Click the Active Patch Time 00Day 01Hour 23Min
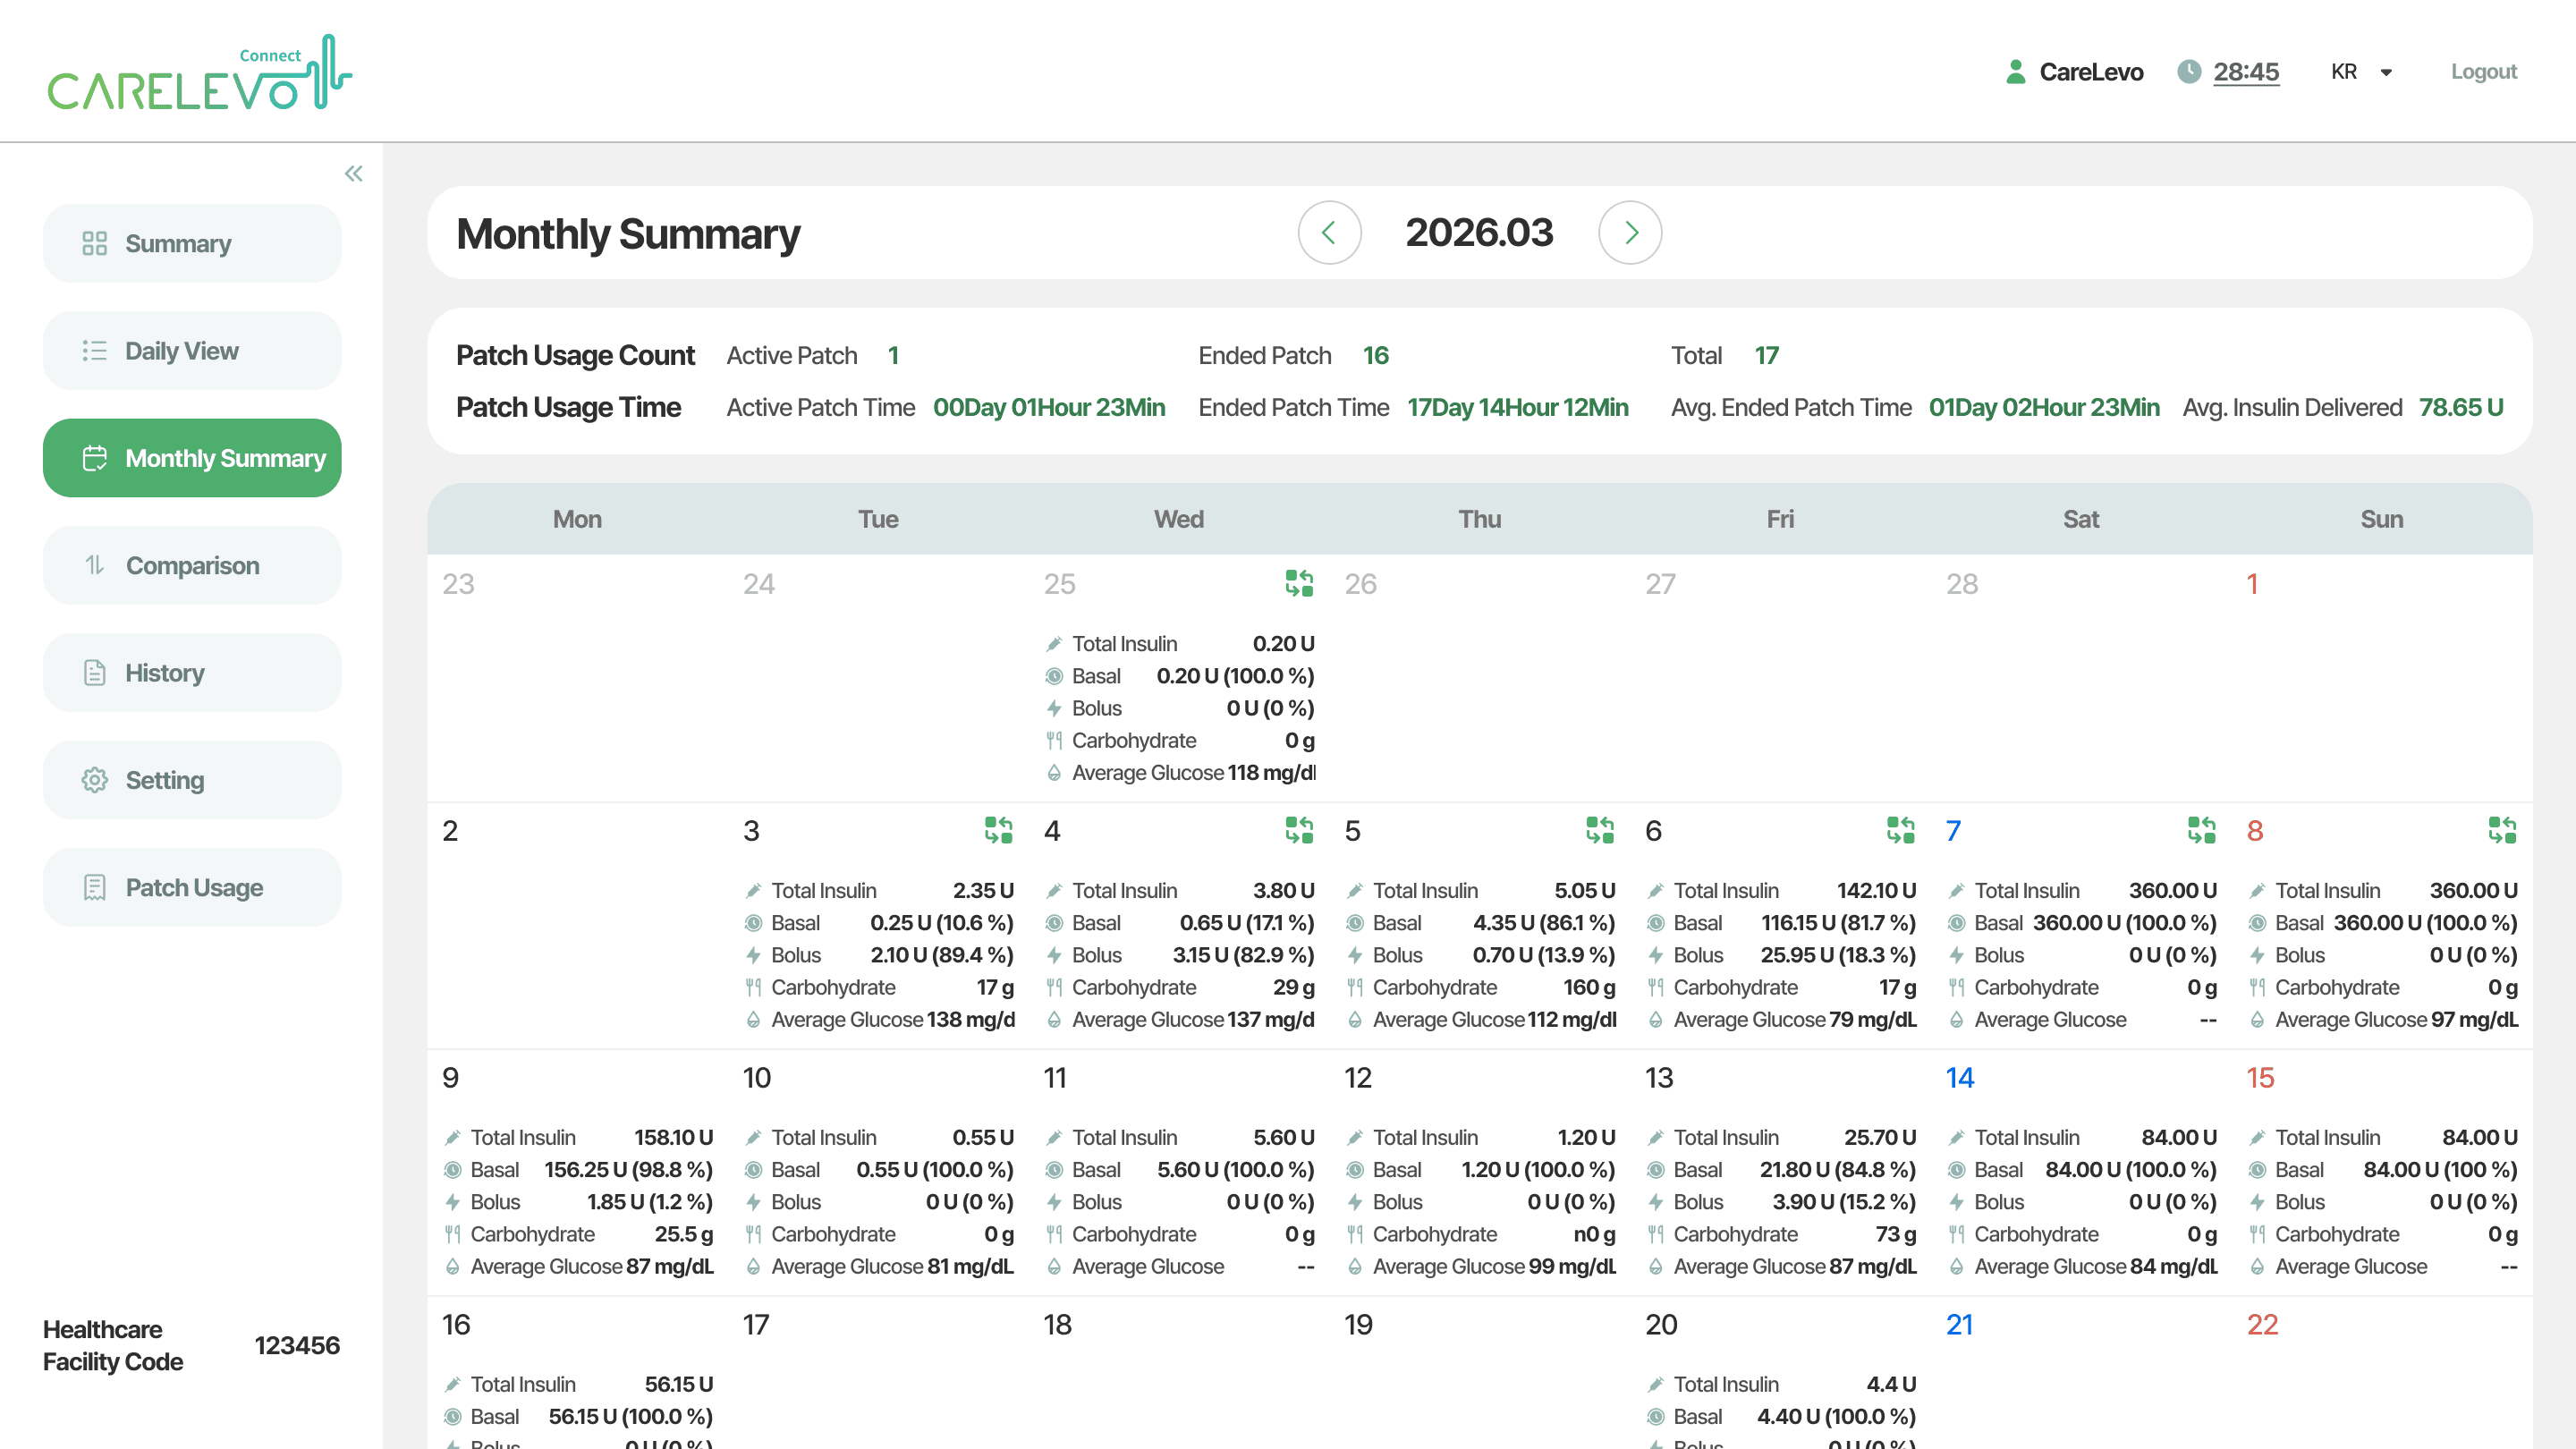This screenshot has height=1449, width=2576. click(1049, 407)
